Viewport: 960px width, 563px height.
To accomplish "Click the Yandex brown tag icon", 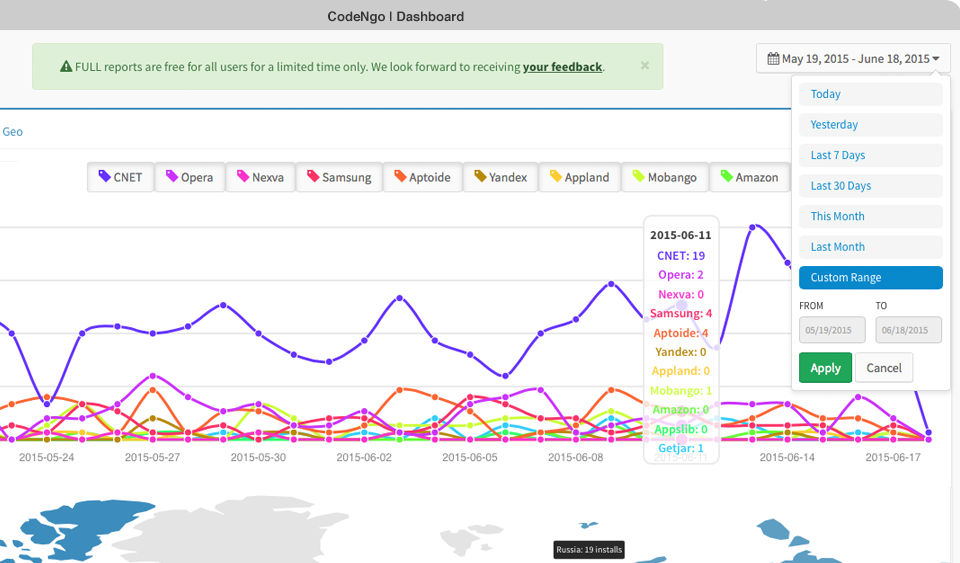I will tap(480, 176).
